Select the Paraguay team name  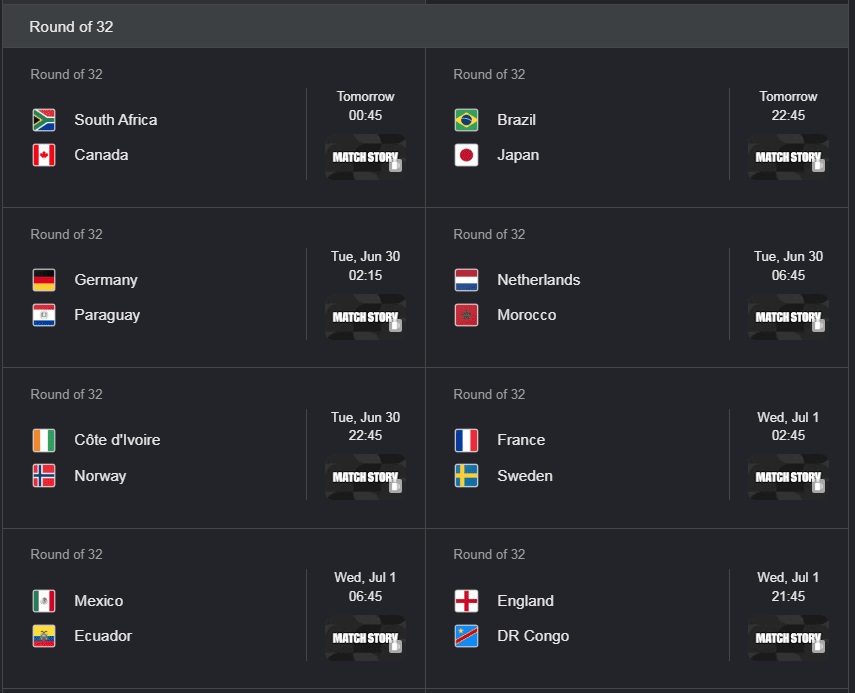(107, 315)
